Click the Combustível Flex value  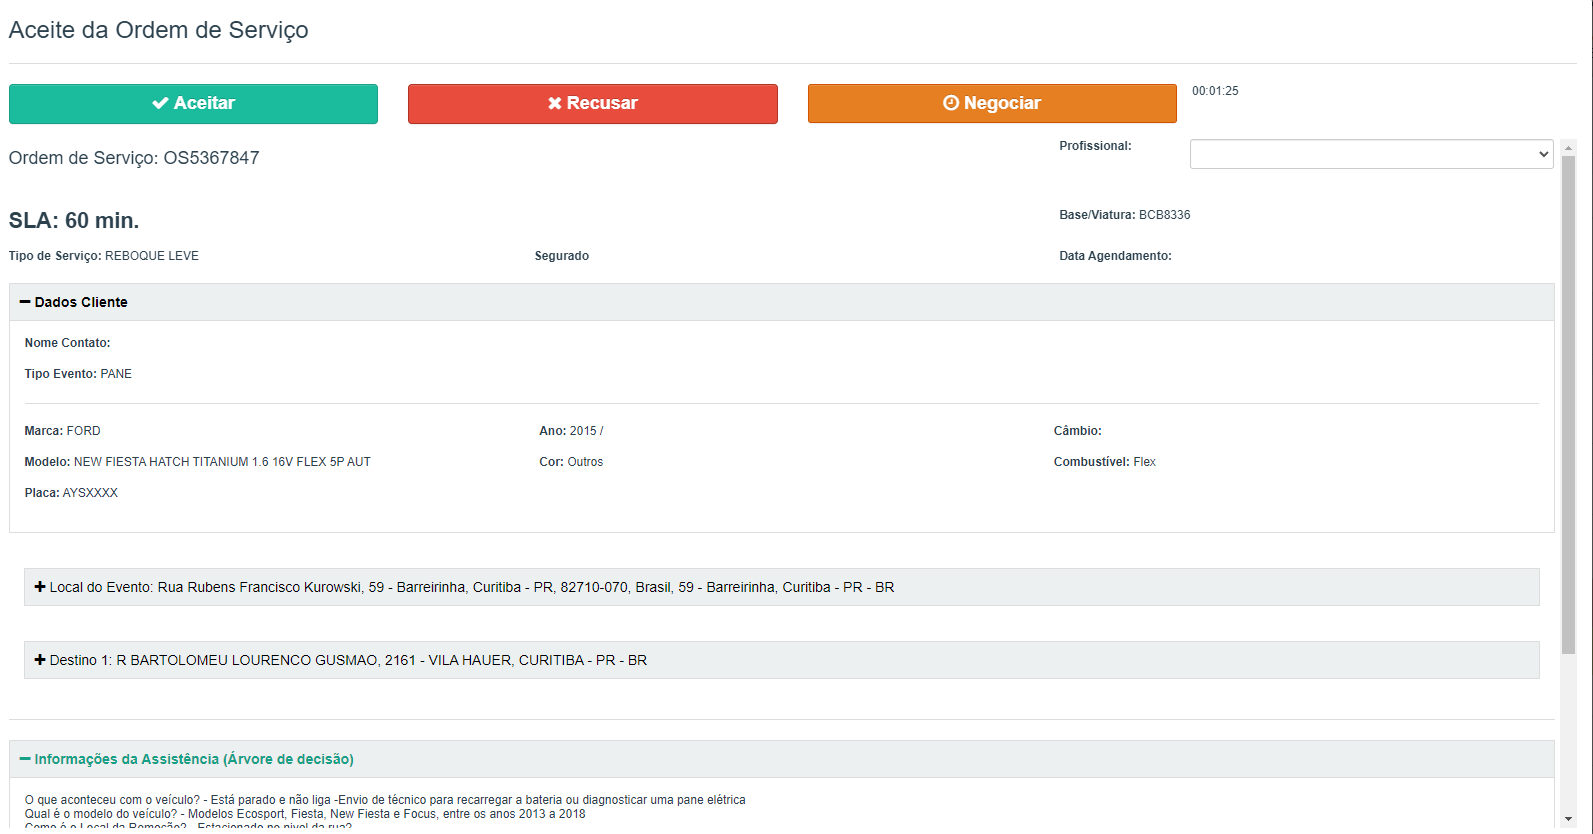1144,462
